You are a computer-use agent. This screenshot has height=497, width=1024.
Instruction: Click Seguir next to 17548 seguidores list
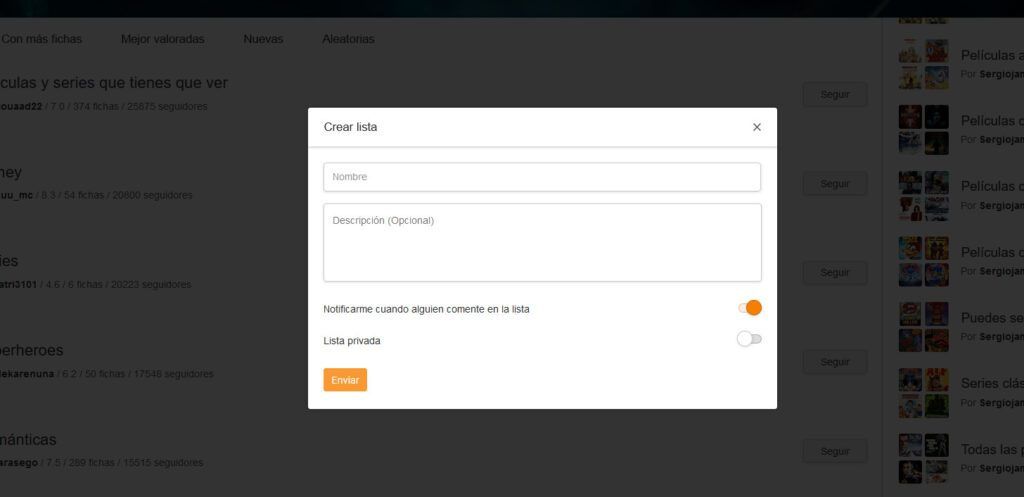[x=835, y=362]
